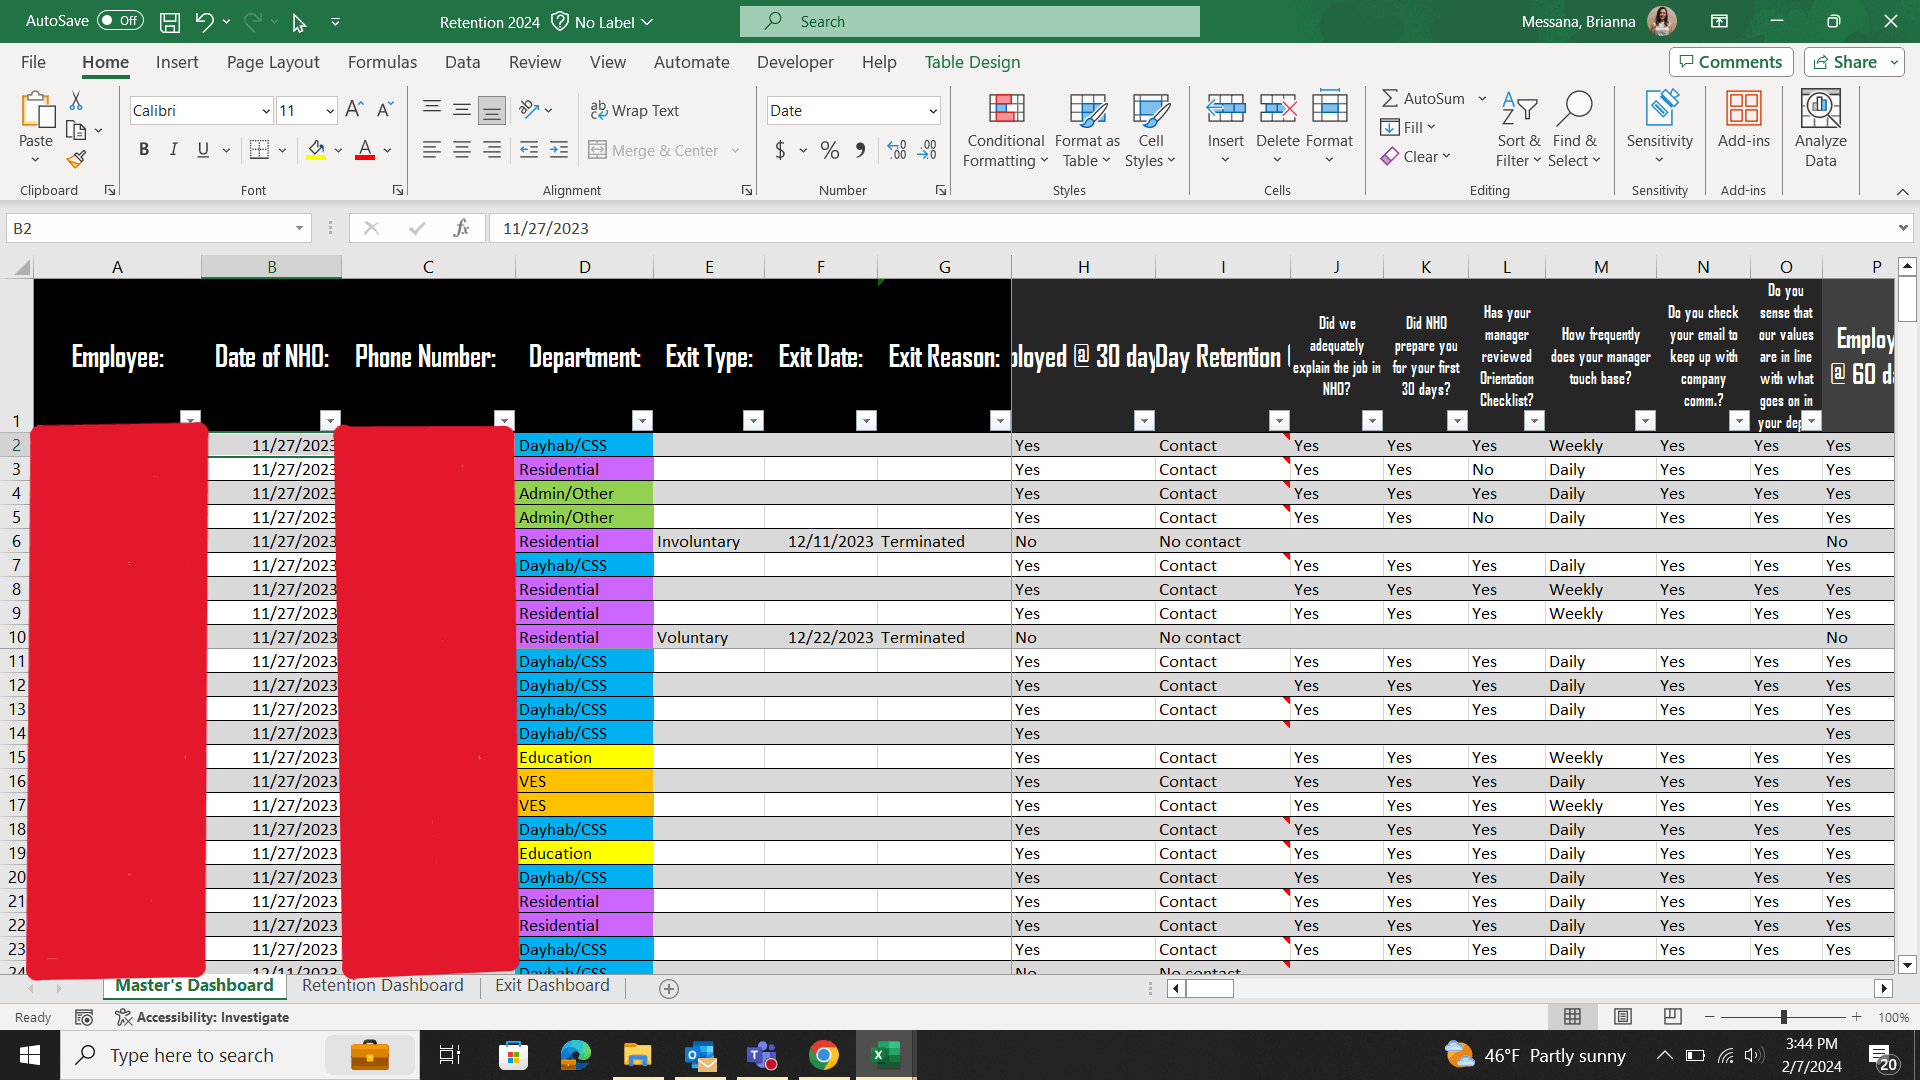Click Accessibility: Investigate in status bar
Viewport: 1920px width, 1080px height.
202,1017
